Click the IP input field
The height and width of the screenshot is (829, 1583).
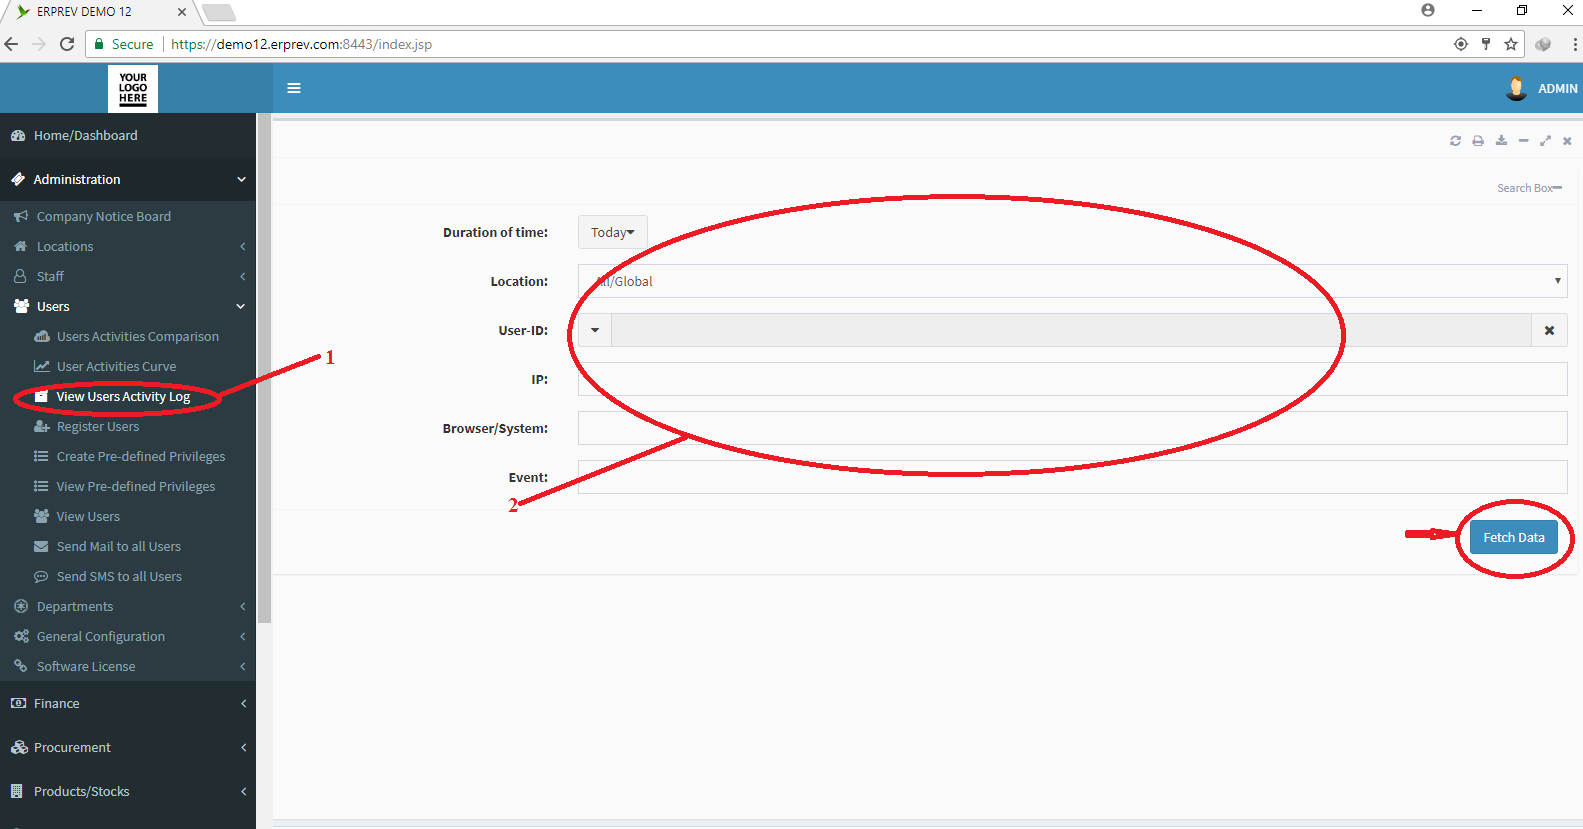pyautogui.click(x=1072, y=379)
